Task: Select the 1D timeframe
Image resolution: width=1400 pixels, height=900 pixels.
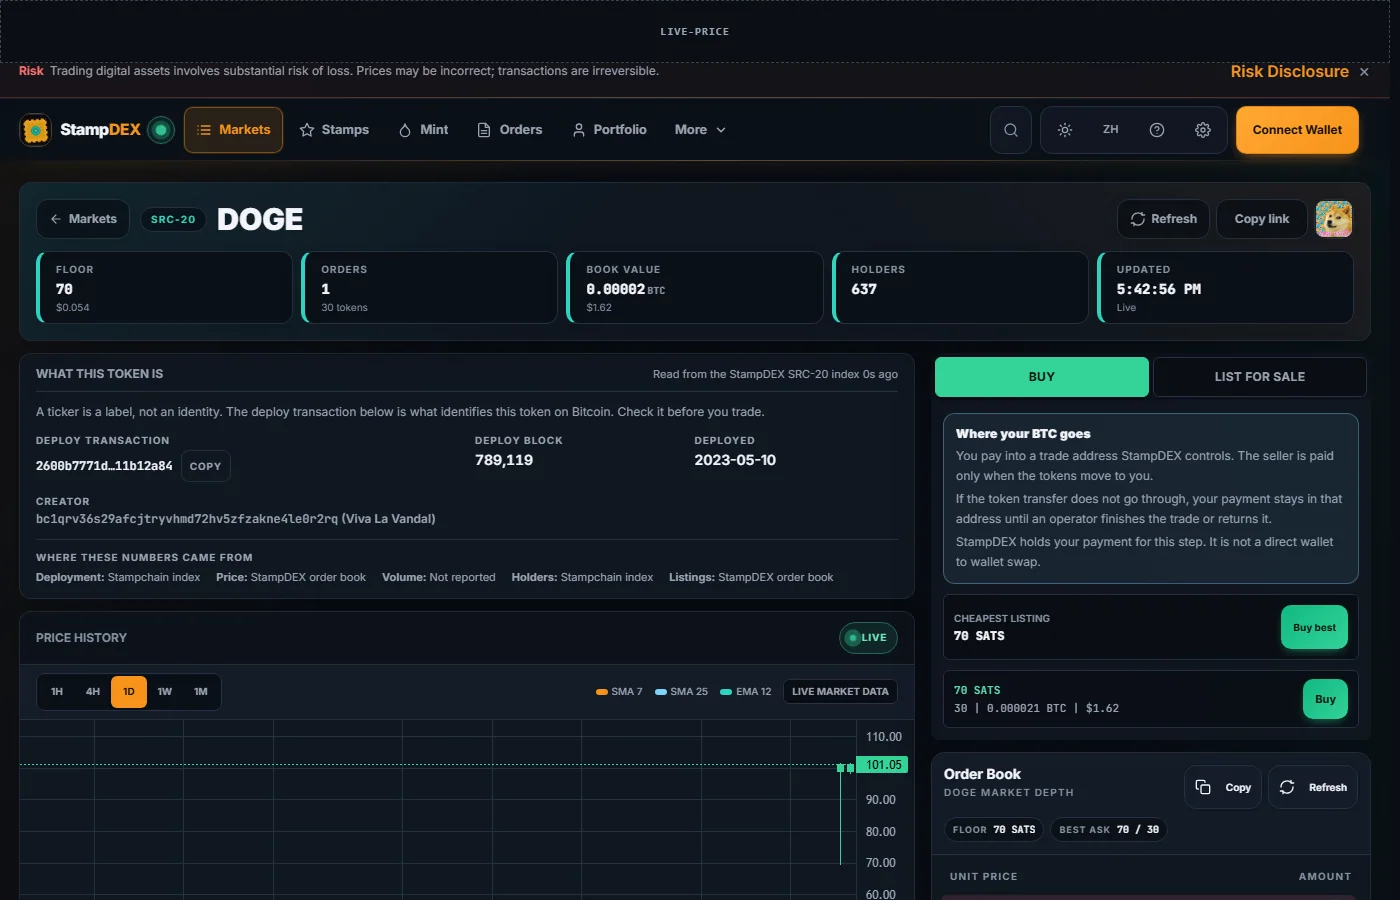Action: click(x=129, y=692)
